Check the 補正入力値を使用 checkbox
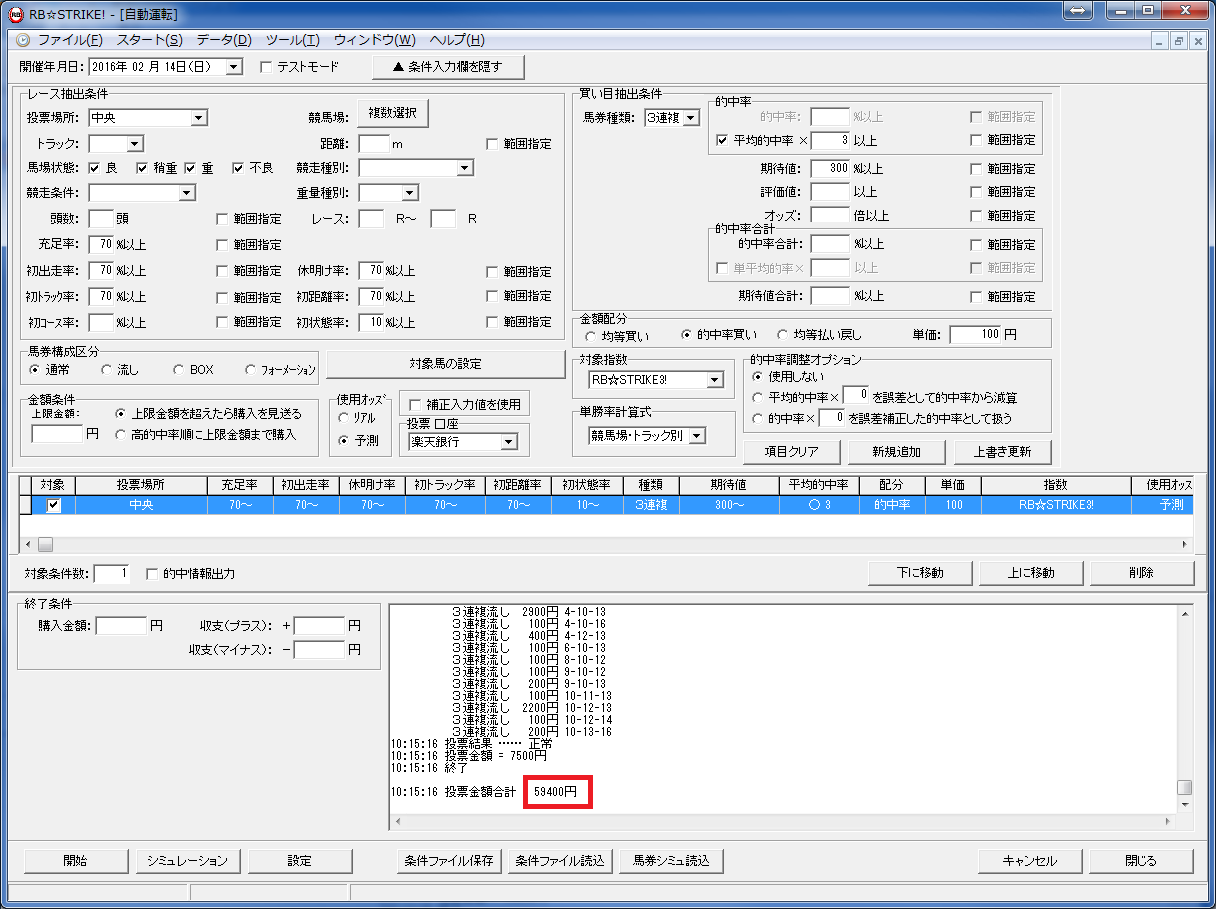The width and height of the screenshot is (1216, 909). [415, 405]
